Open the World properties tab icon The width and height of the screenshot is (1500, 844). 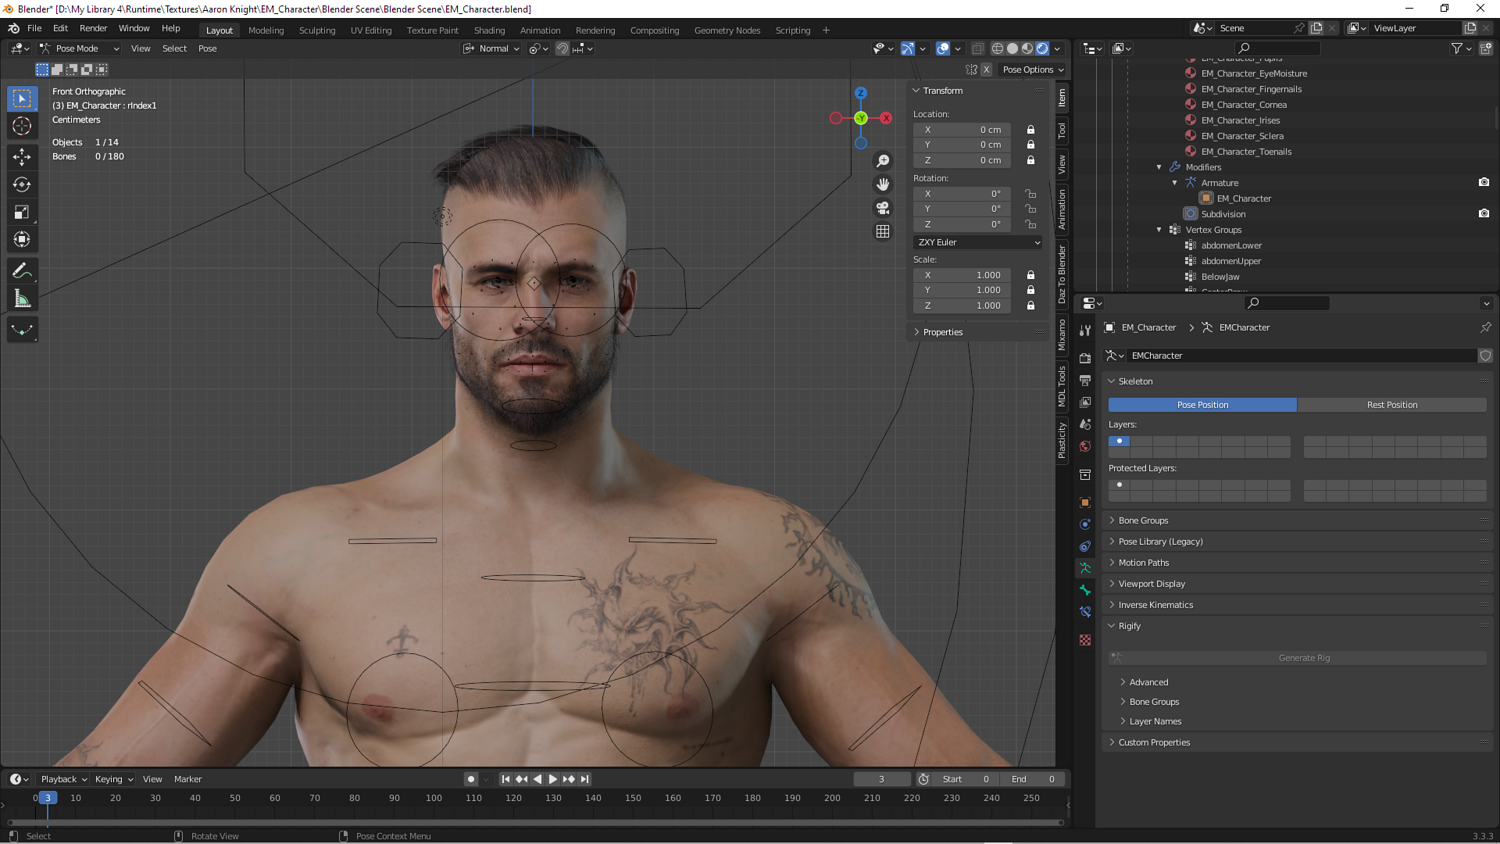coord(1085,446)
